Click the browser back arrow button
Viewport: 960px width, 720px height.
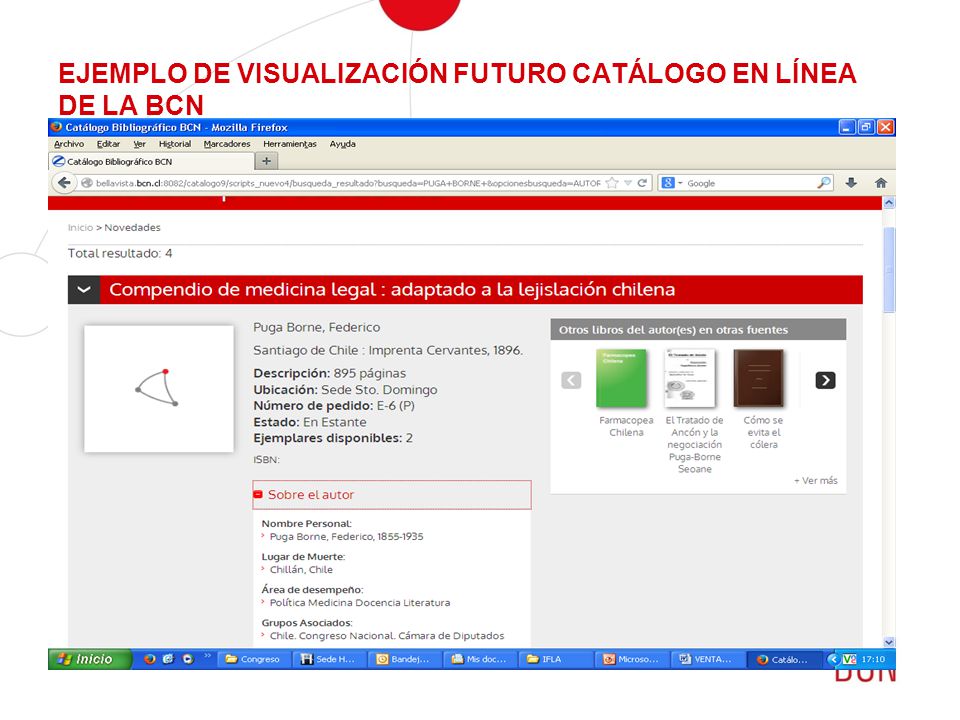[x=64, y=183]
